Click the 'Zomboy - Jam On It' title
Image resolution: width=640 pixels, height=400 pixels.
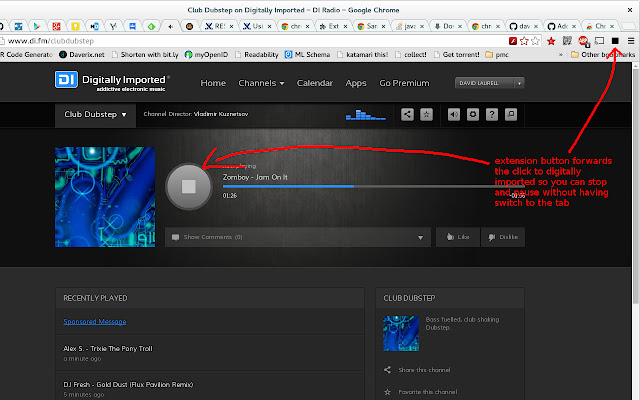pos(255,177)
